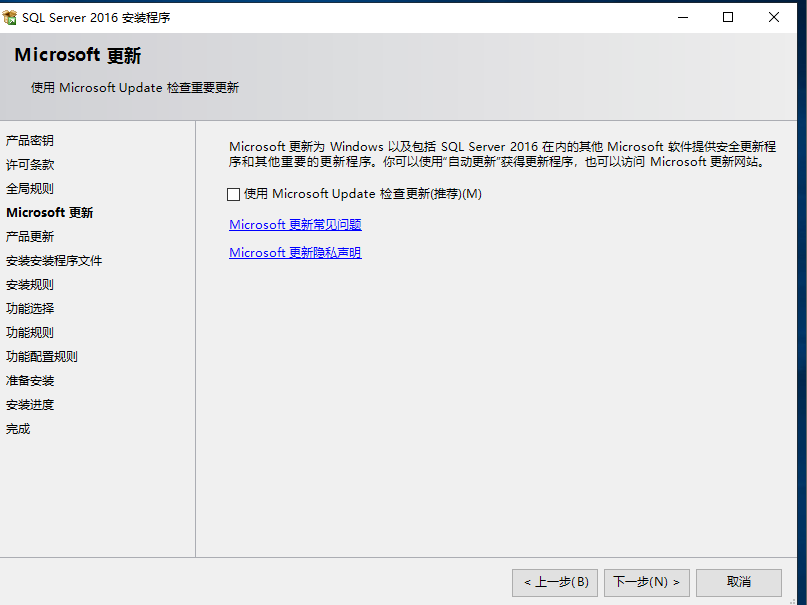Select 安装进度 step in sidebar
Screen dimensions: 807x605
coord(30,405)
